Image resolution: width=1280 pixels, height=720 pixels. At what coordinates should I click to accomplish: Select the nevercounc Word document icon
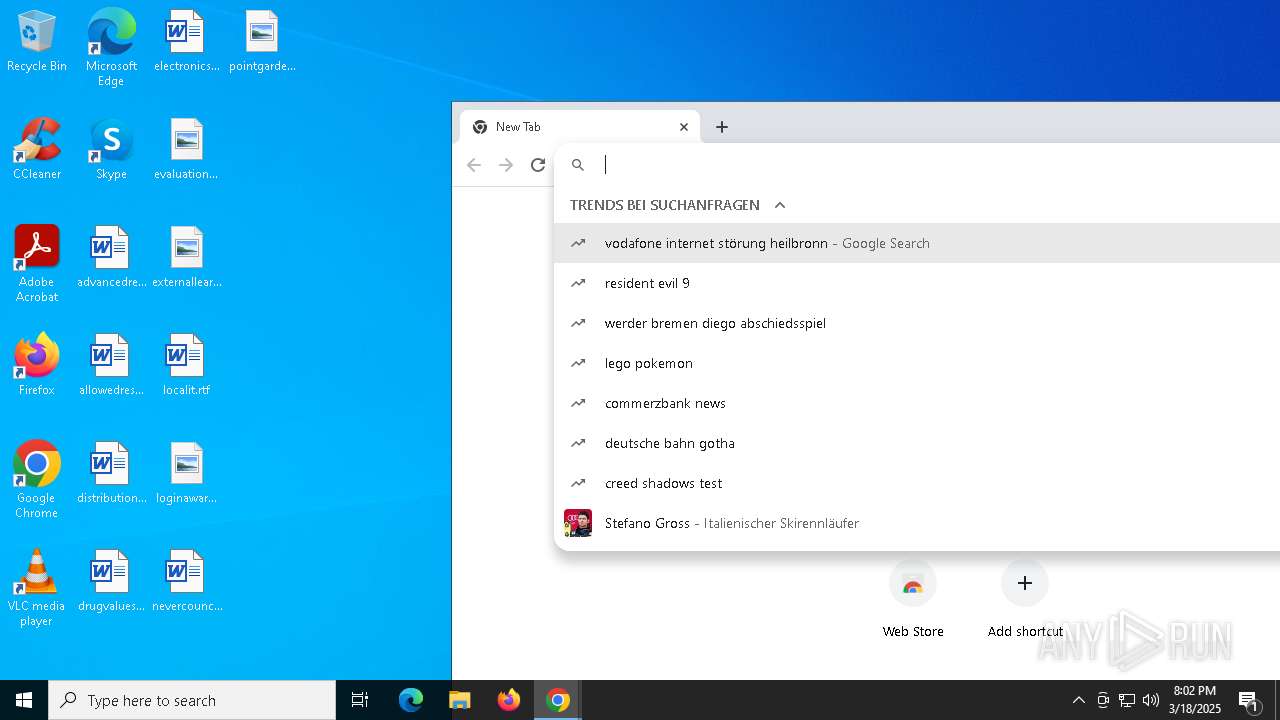pos(186,581)
